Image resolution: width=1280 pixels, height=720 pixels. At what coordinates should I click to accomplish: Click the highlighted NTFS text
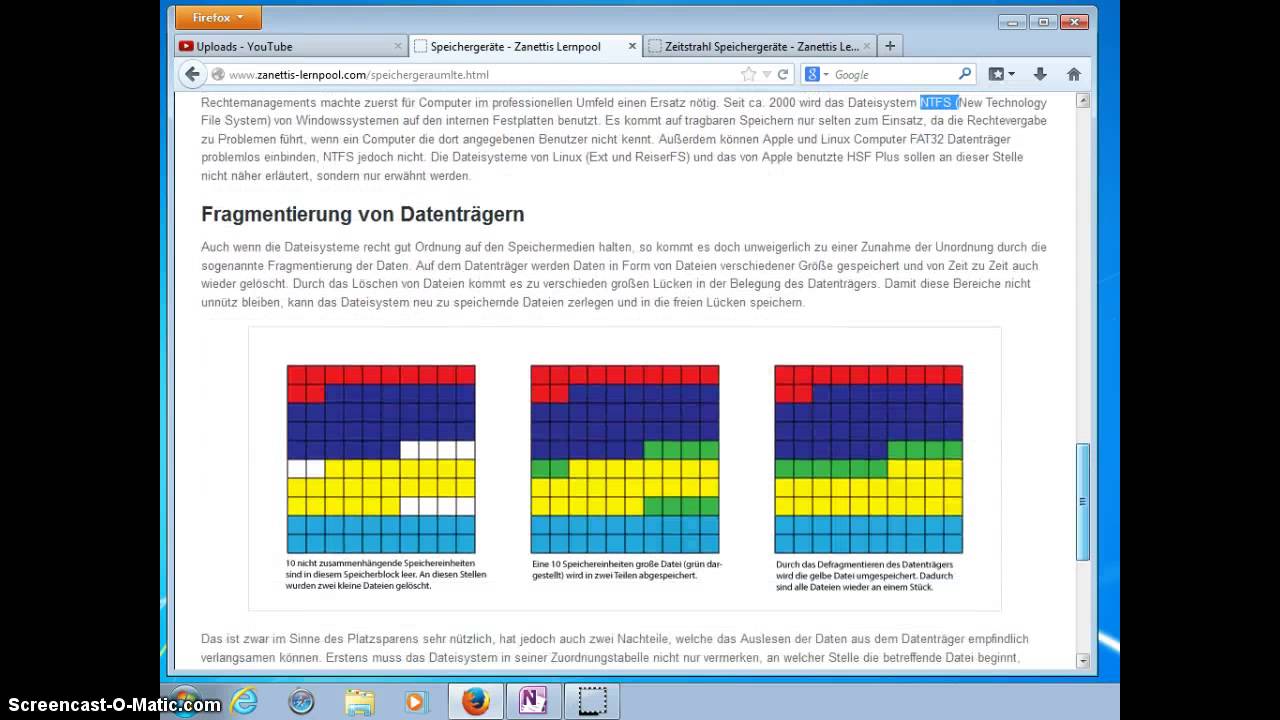(938, 102)
